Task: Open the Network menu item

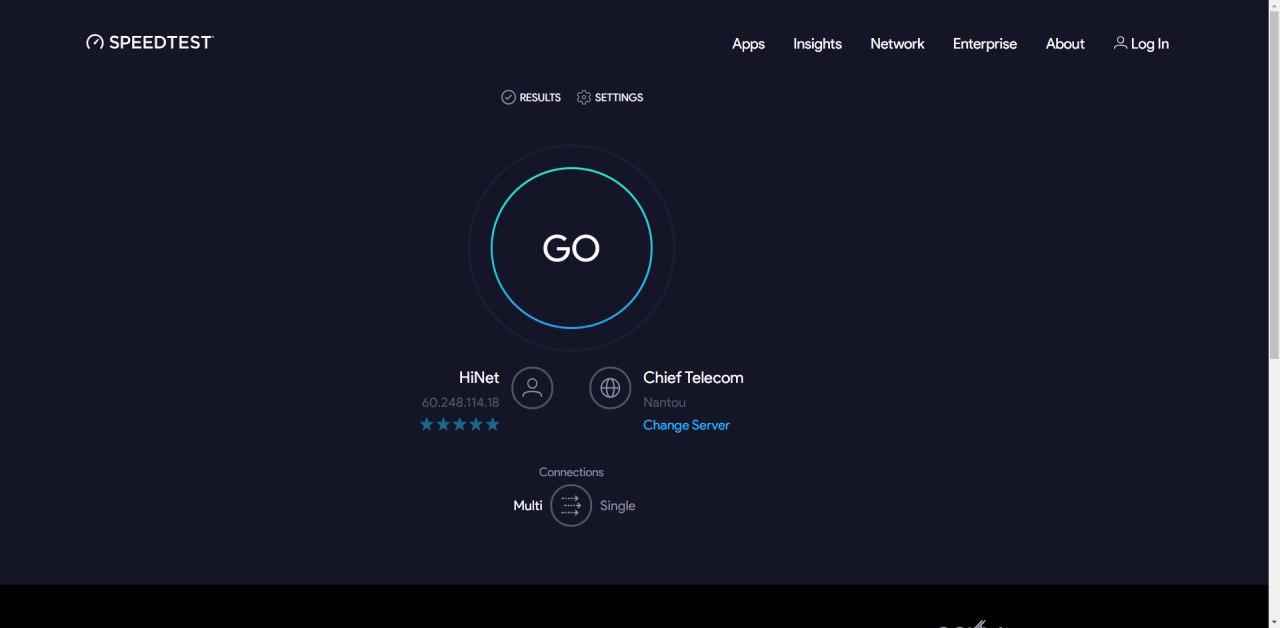Action: [897, 44]
